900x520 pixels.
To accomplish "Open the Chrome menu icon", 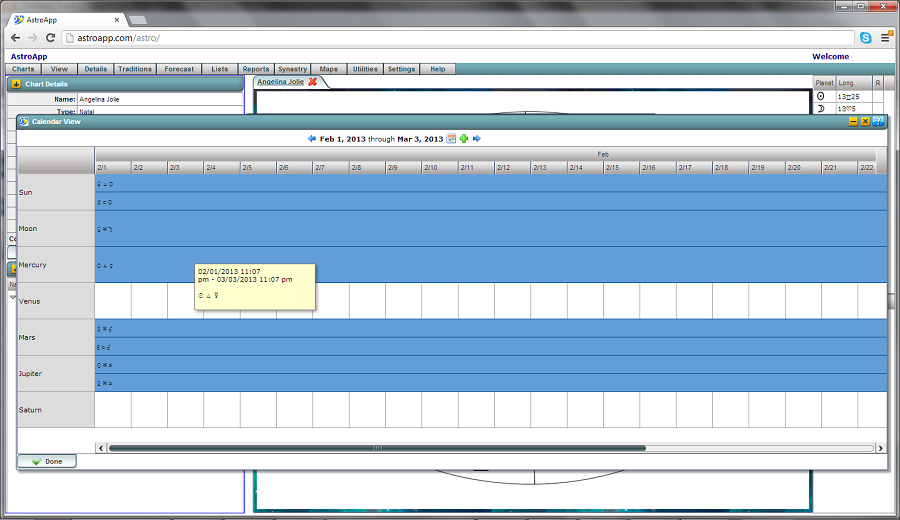I will pyautogui.click(x=885, y=38).
